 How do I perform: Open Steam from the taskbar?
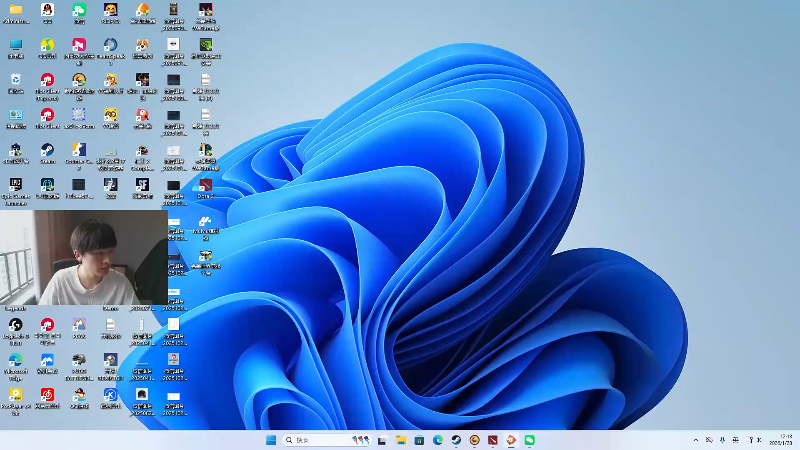(x=456, y=440)
